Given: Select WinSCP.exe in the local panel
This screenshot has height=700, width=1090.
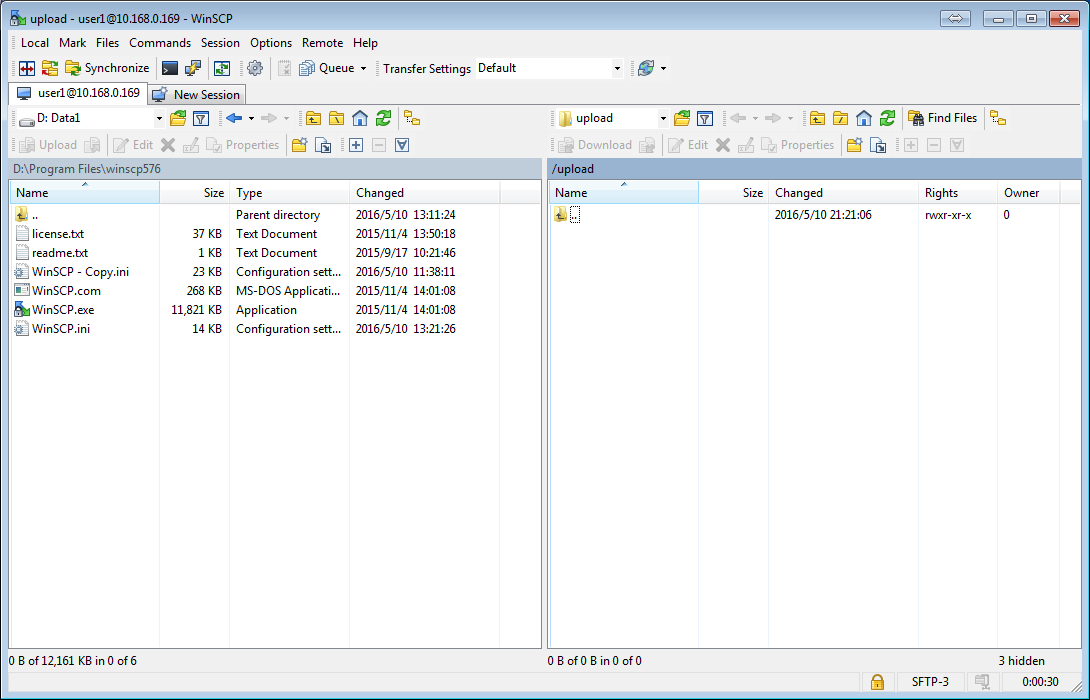Looking at the screenshot, I should [63, 310].
